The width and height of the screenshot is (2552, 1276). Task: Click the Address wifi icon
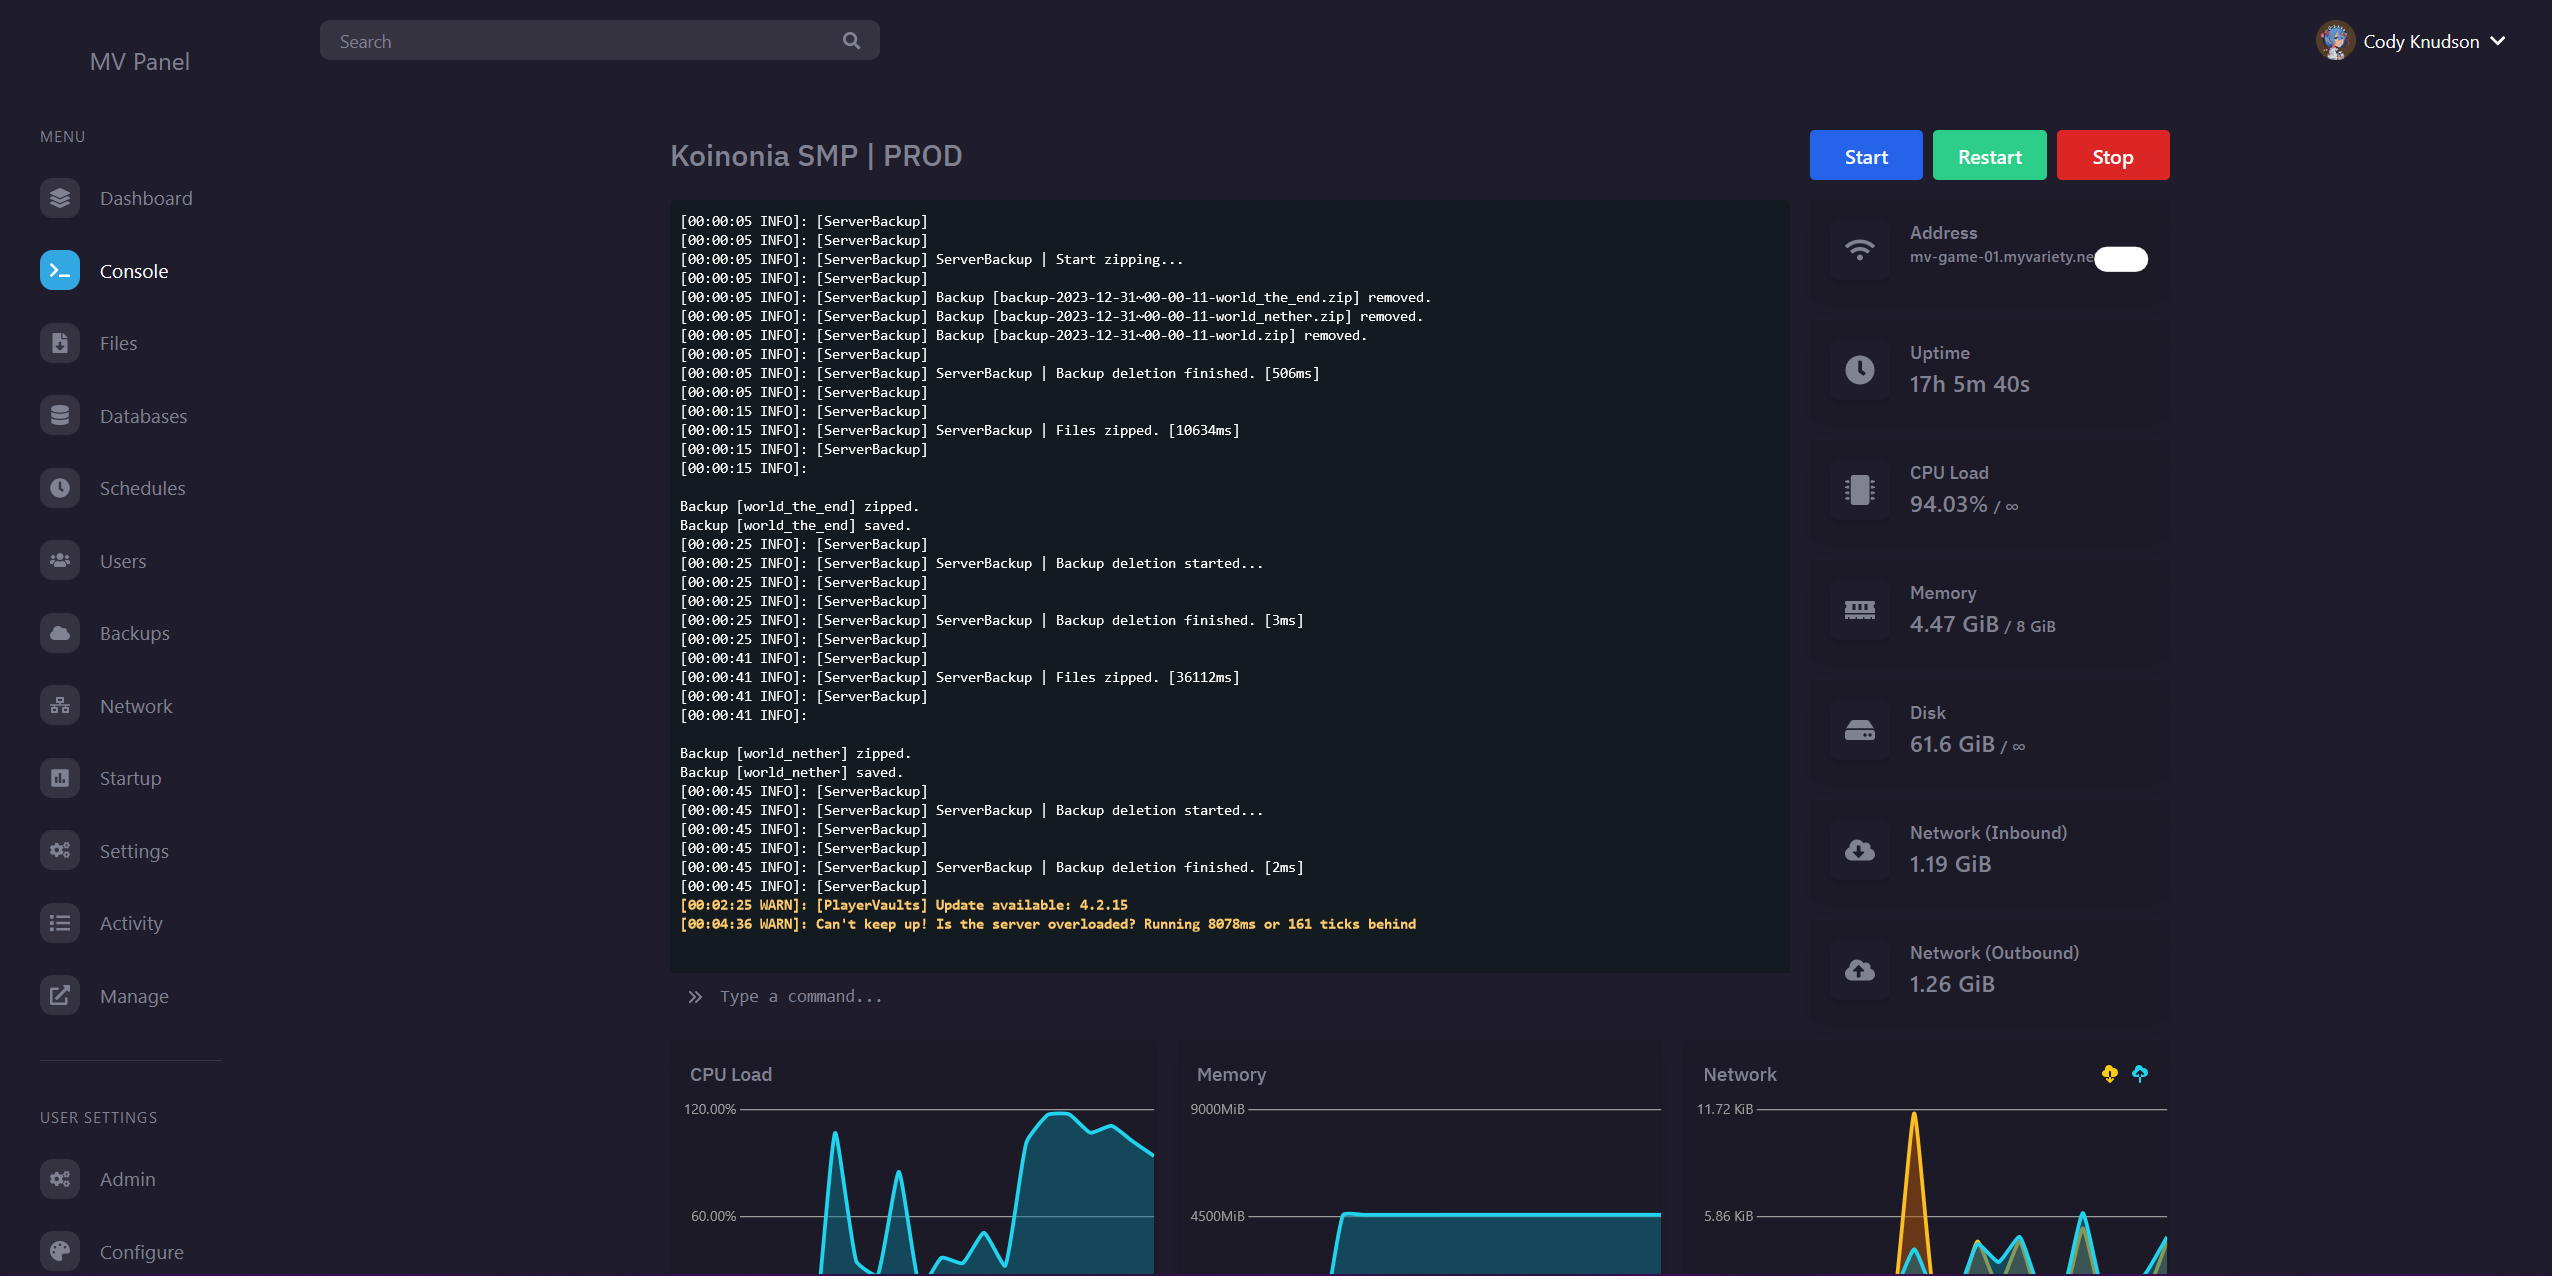(x=1860, y=250)
